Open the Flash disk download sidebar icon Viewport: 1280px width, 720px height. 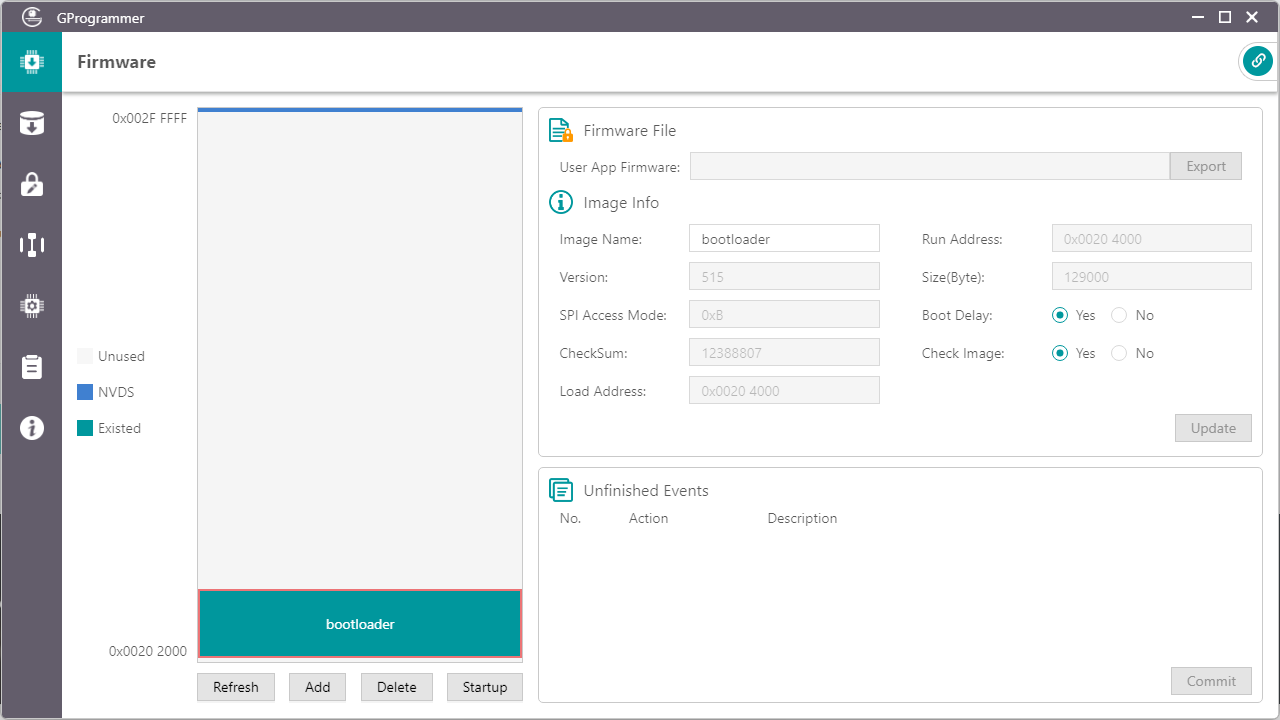[x=32, y=124]
